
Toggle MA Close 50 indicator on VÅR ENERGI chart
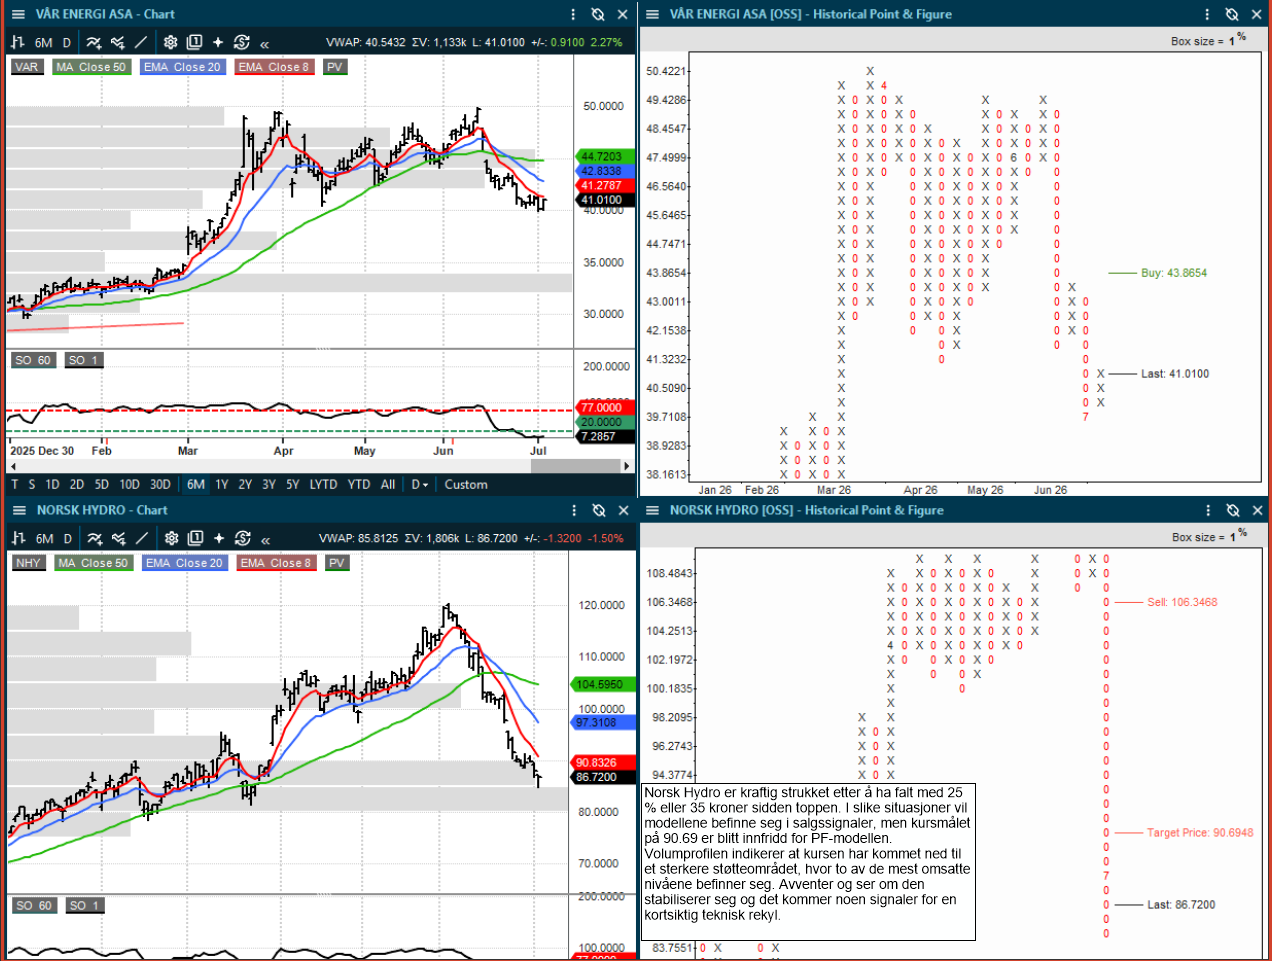click(91, 67)
